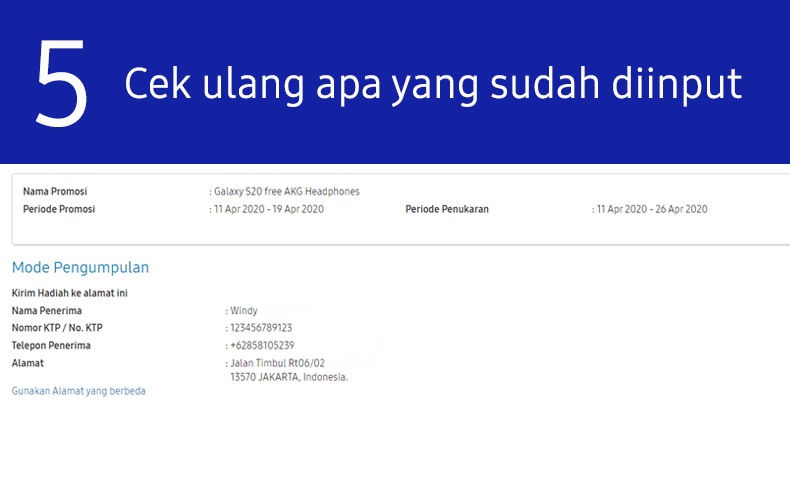This screenshot has width=790, height=504.
Task: Open the 'Gunakan Alamat yang berbeda' link
Action: 79,391
